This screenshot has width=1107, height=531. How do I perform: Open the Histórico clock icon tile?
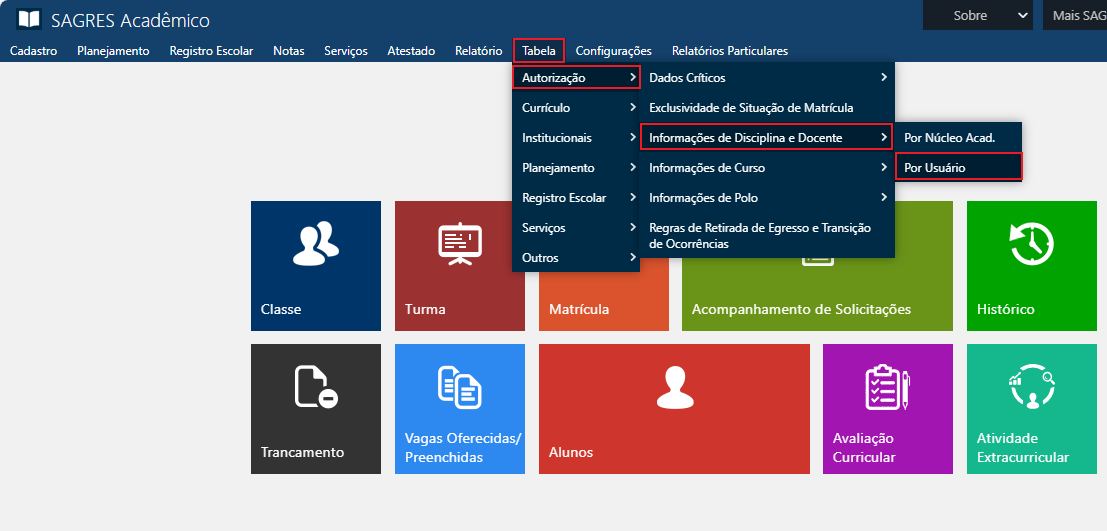(1031, 244)
